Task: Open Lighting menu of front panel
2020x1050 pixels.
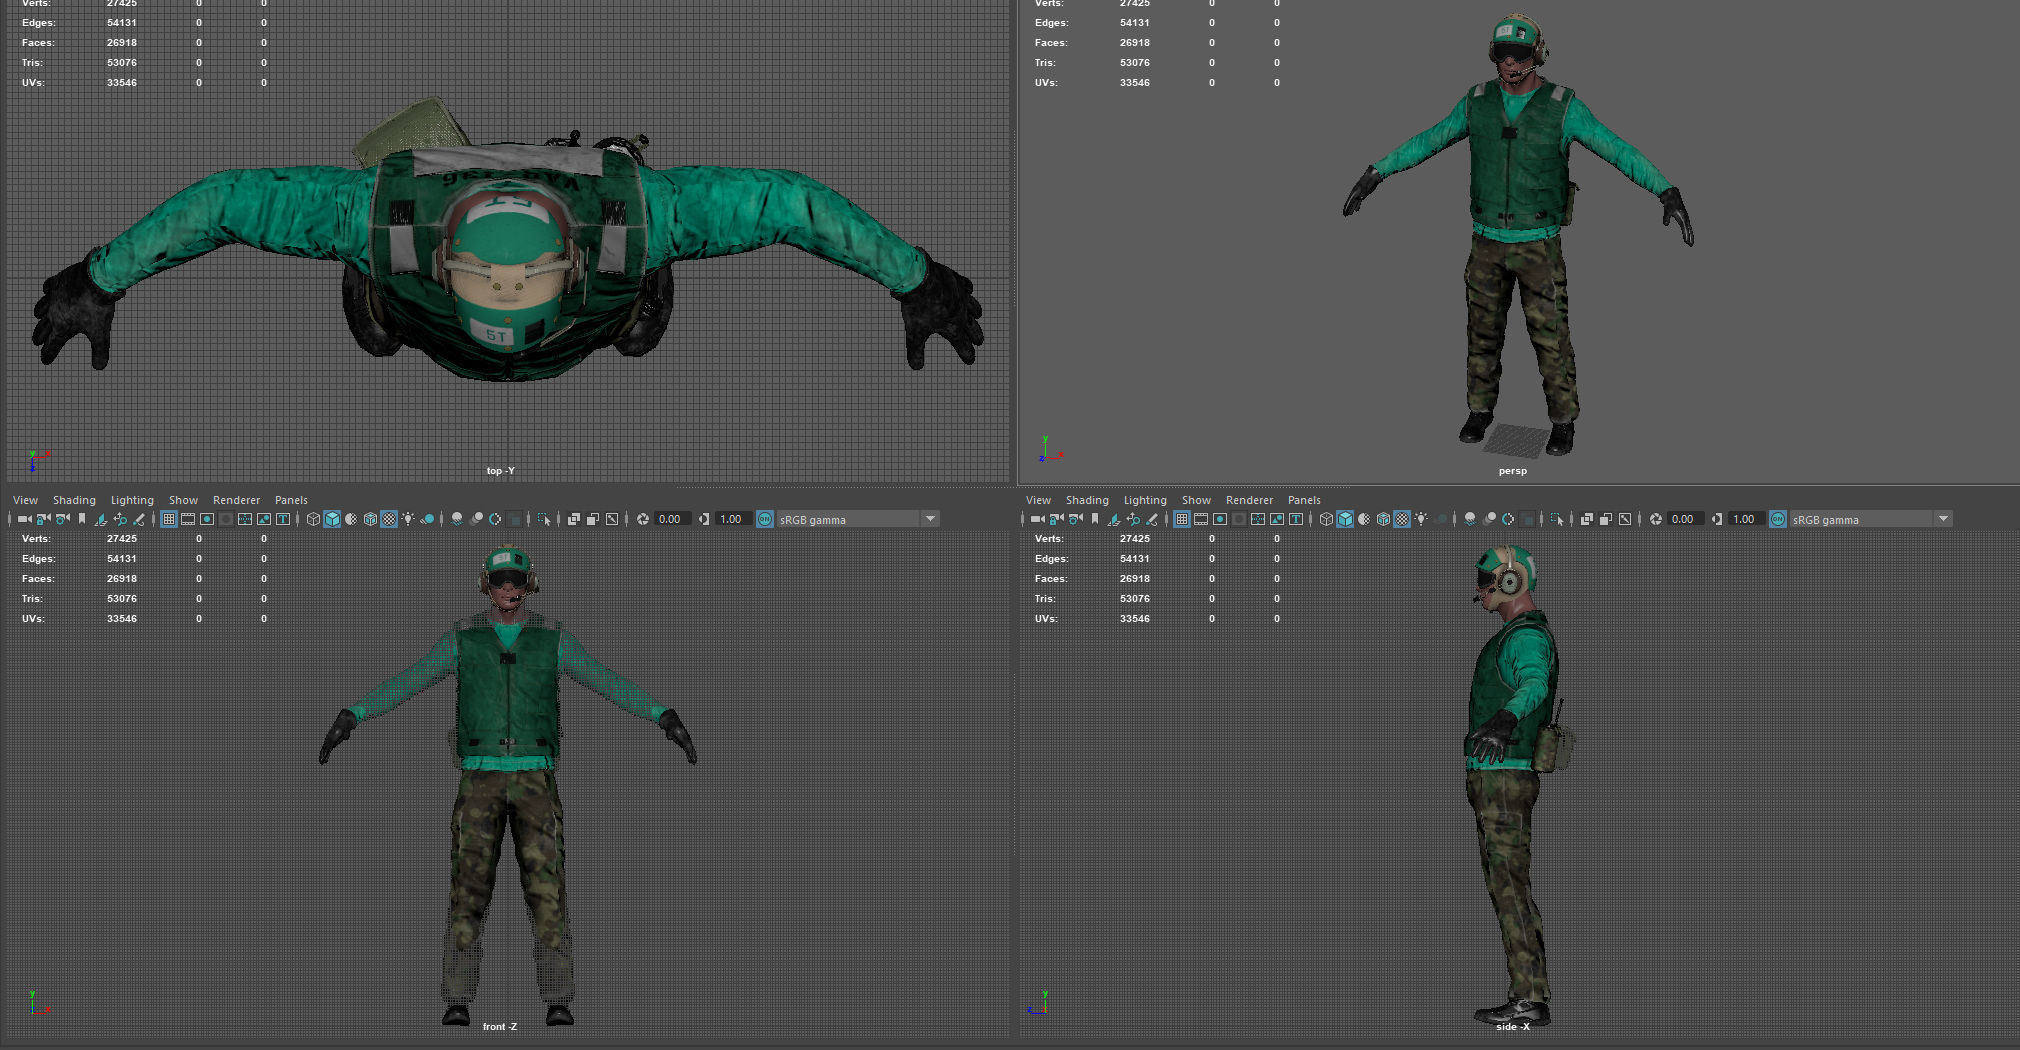Action: [132, 500]
